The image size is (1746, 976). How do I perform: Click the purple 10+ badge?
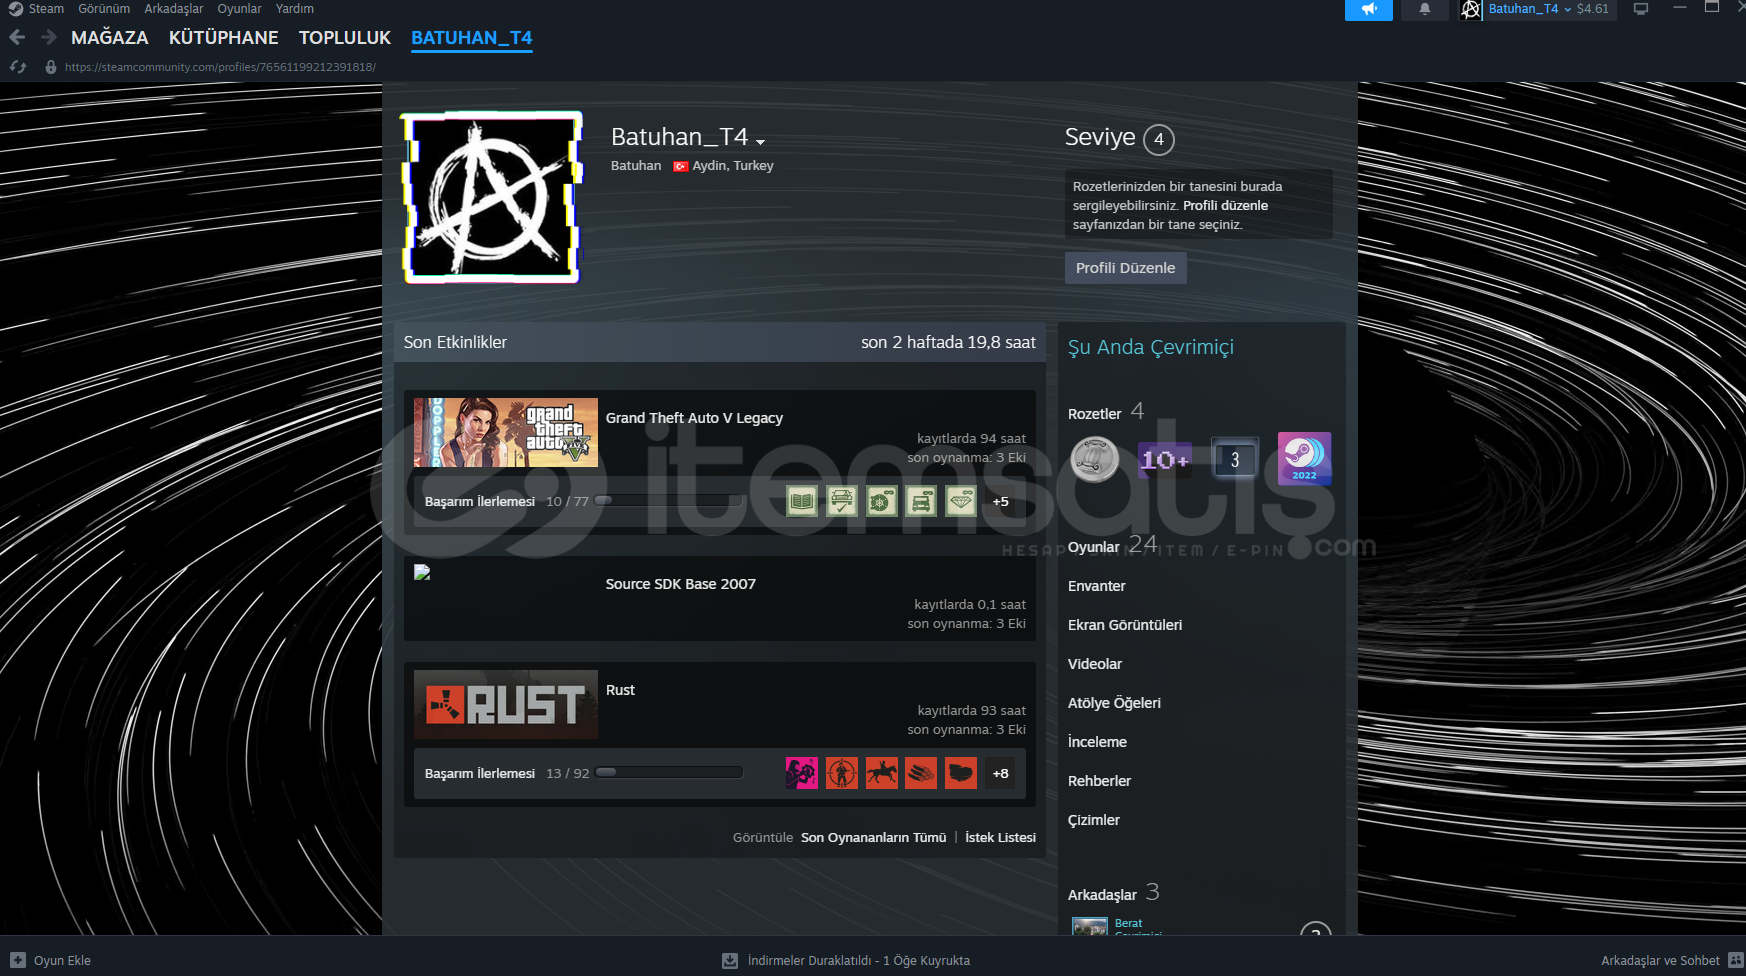point(1165,459)
